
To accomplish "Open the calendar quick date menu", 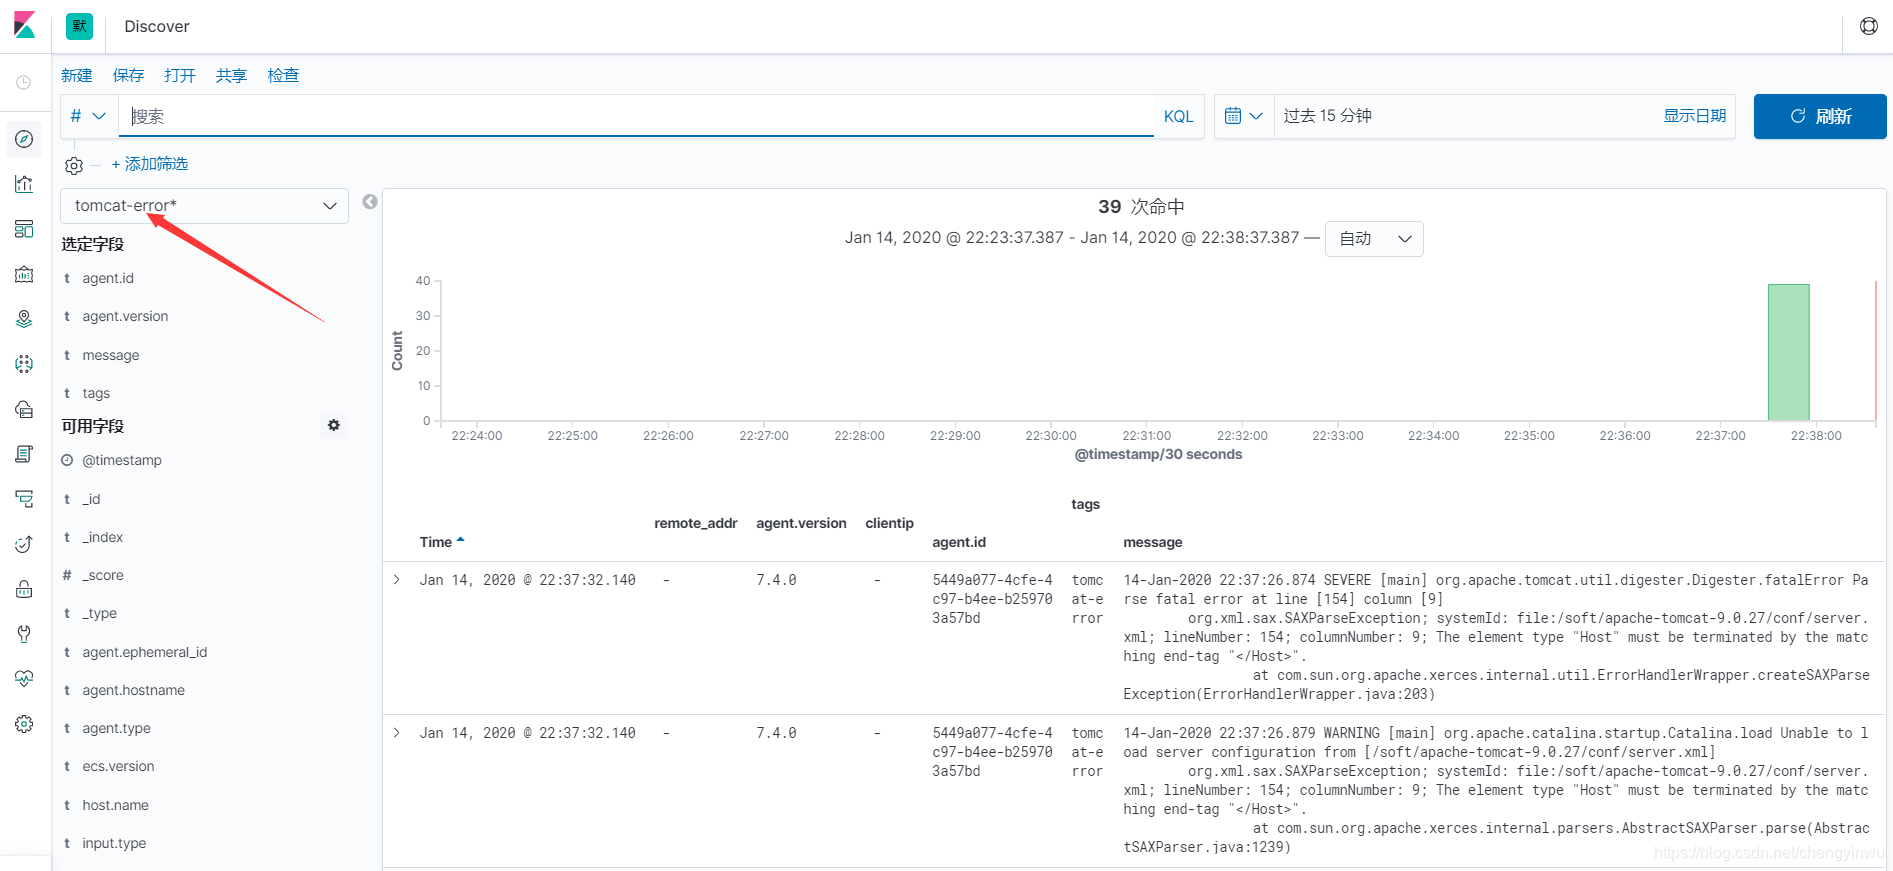I will coord(1244,116).
